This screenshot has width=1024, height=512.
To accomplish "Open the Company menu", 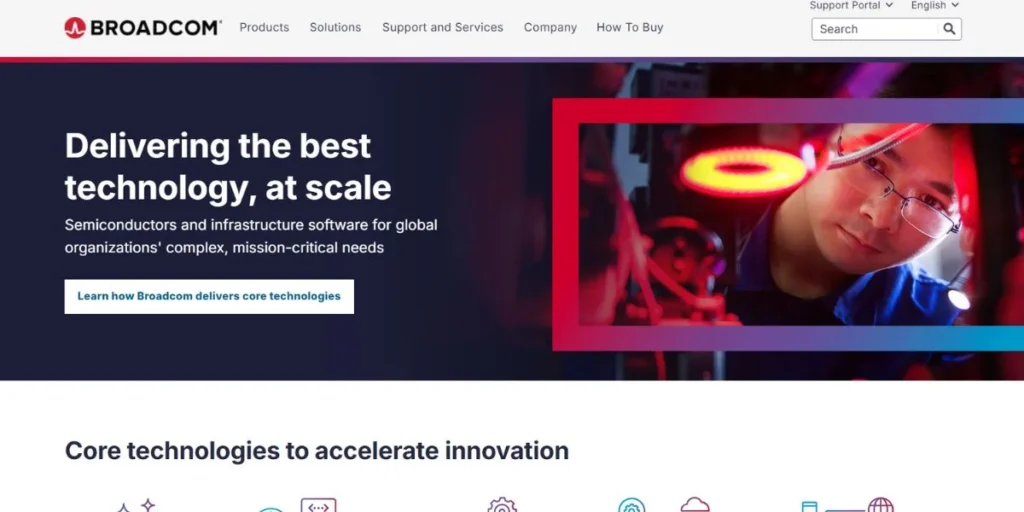I will click(x=550, y=27).
